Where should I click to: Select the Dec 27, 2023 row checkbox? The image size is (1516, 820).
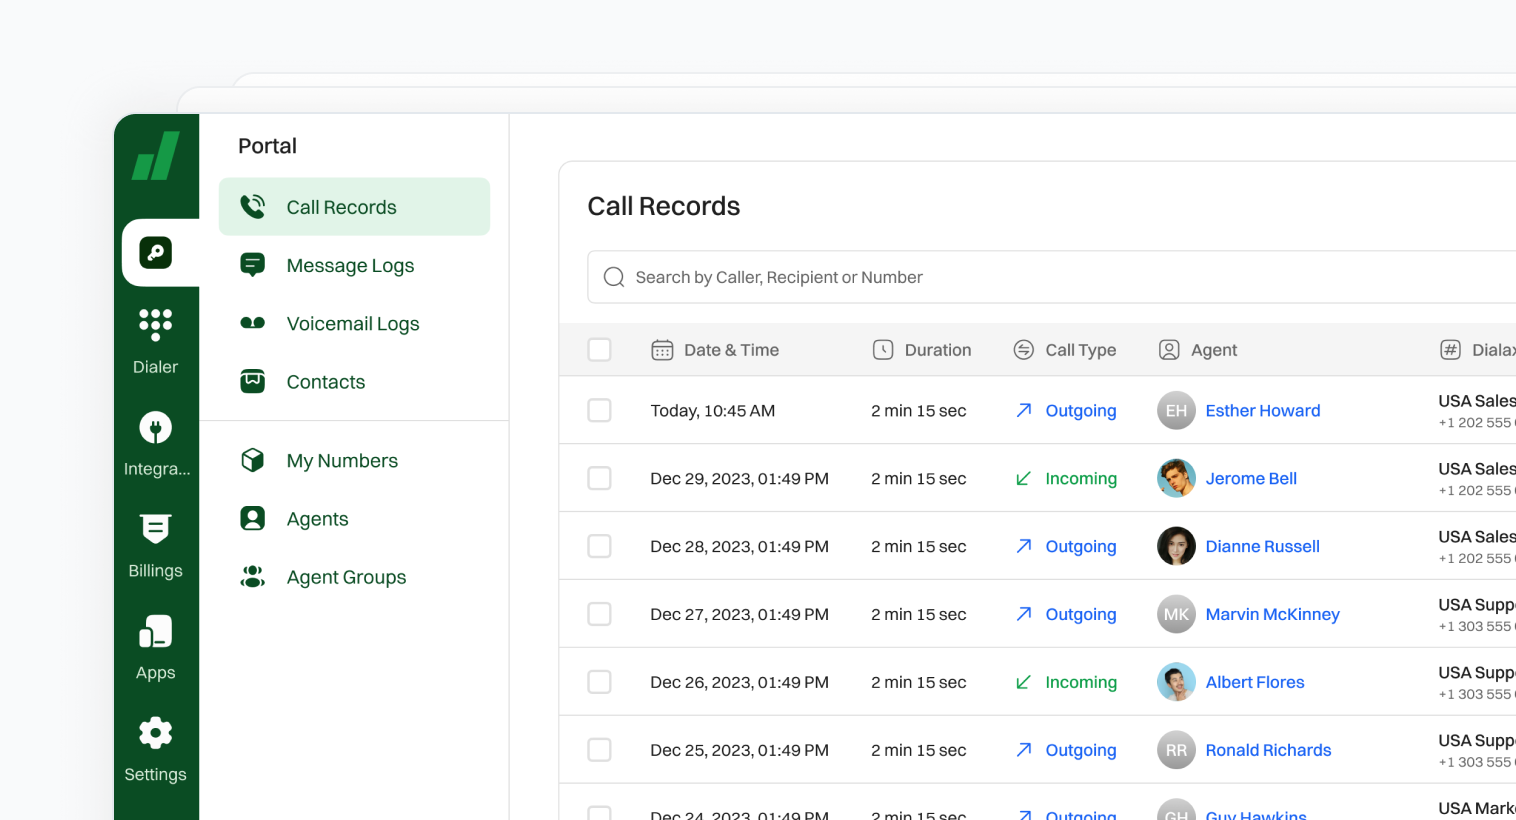tap(599, 614)
